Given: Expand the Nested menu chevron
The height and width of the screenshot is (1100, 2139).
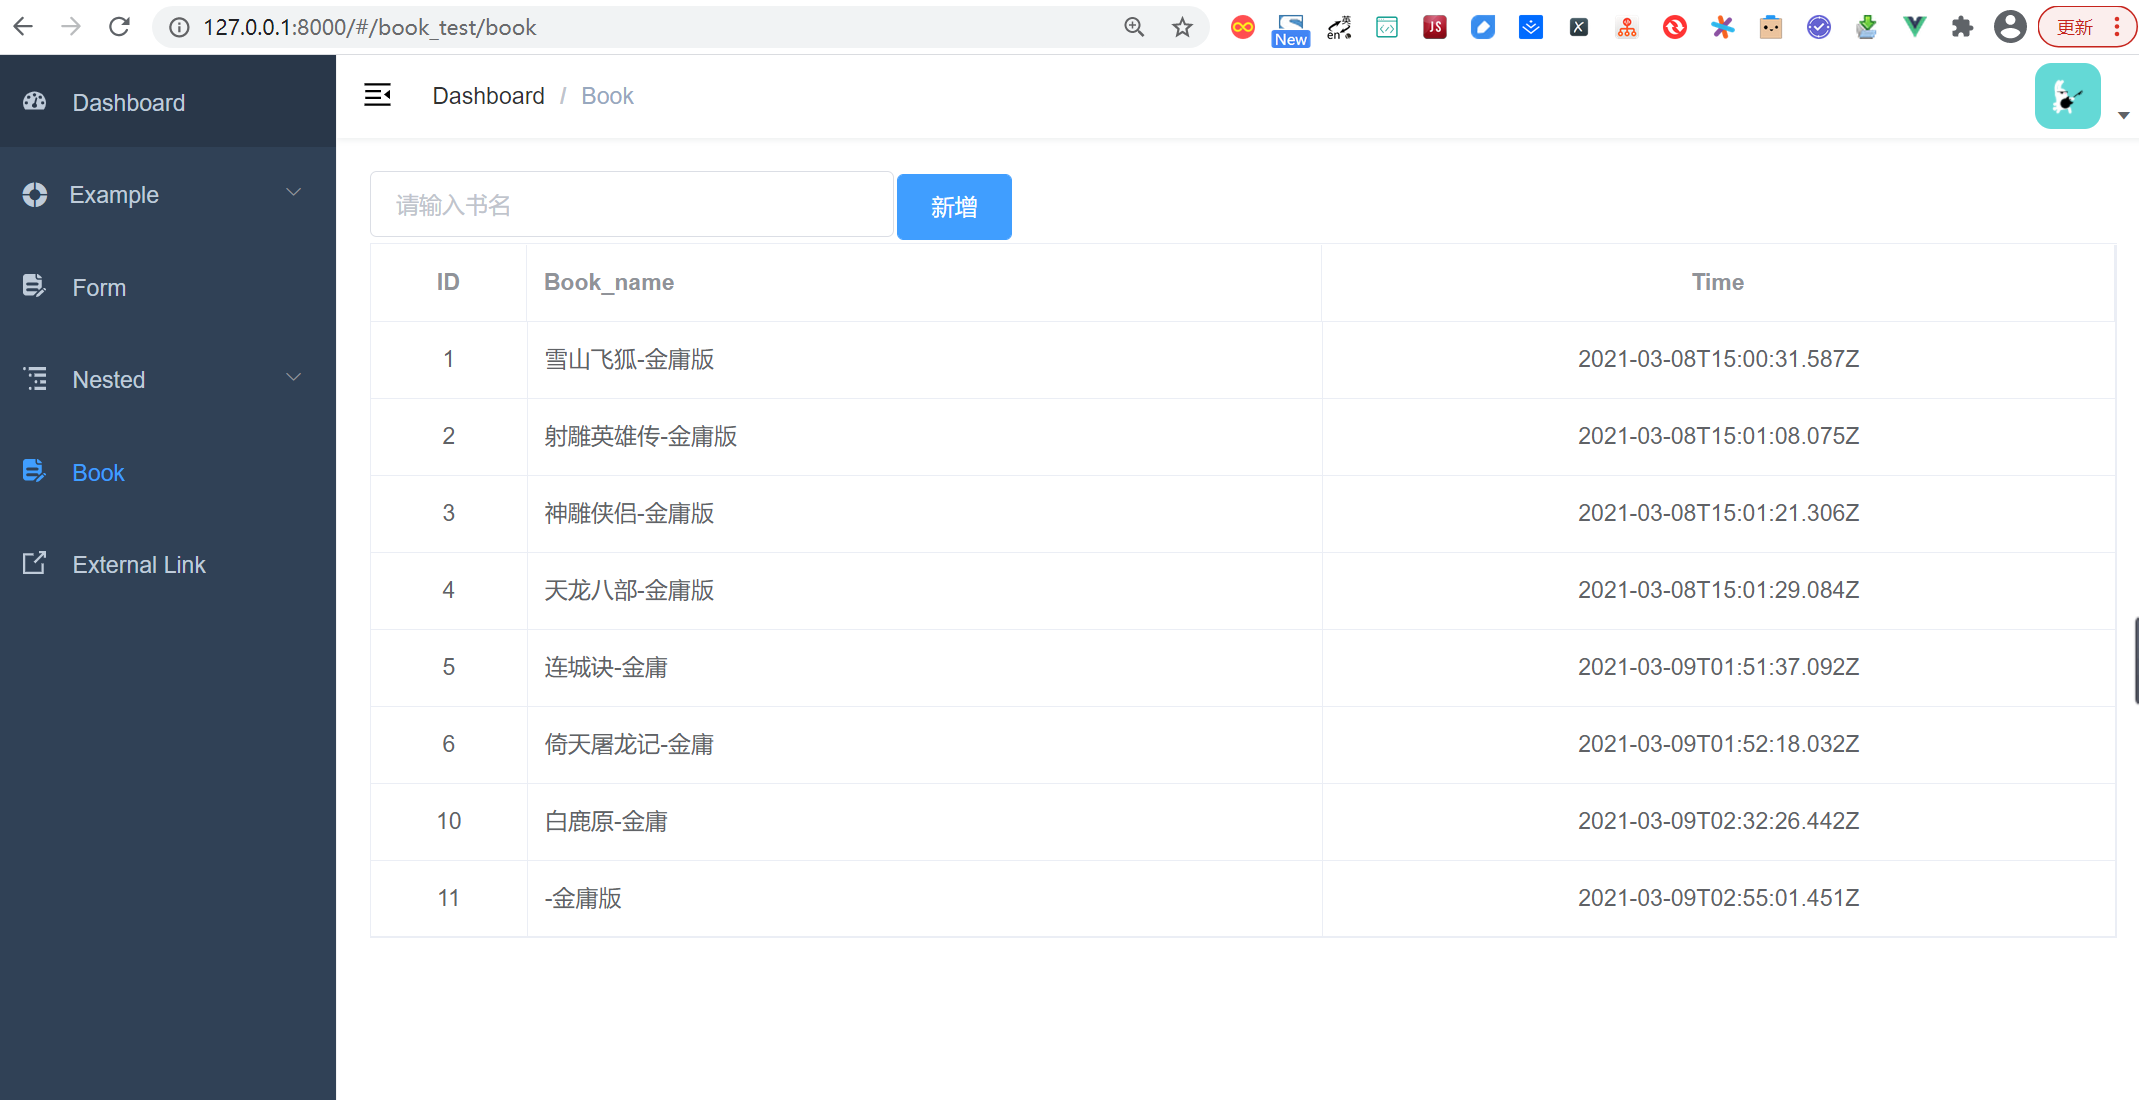Looking at the screenshot, I should pyautogui.click(x=293, y=377).
